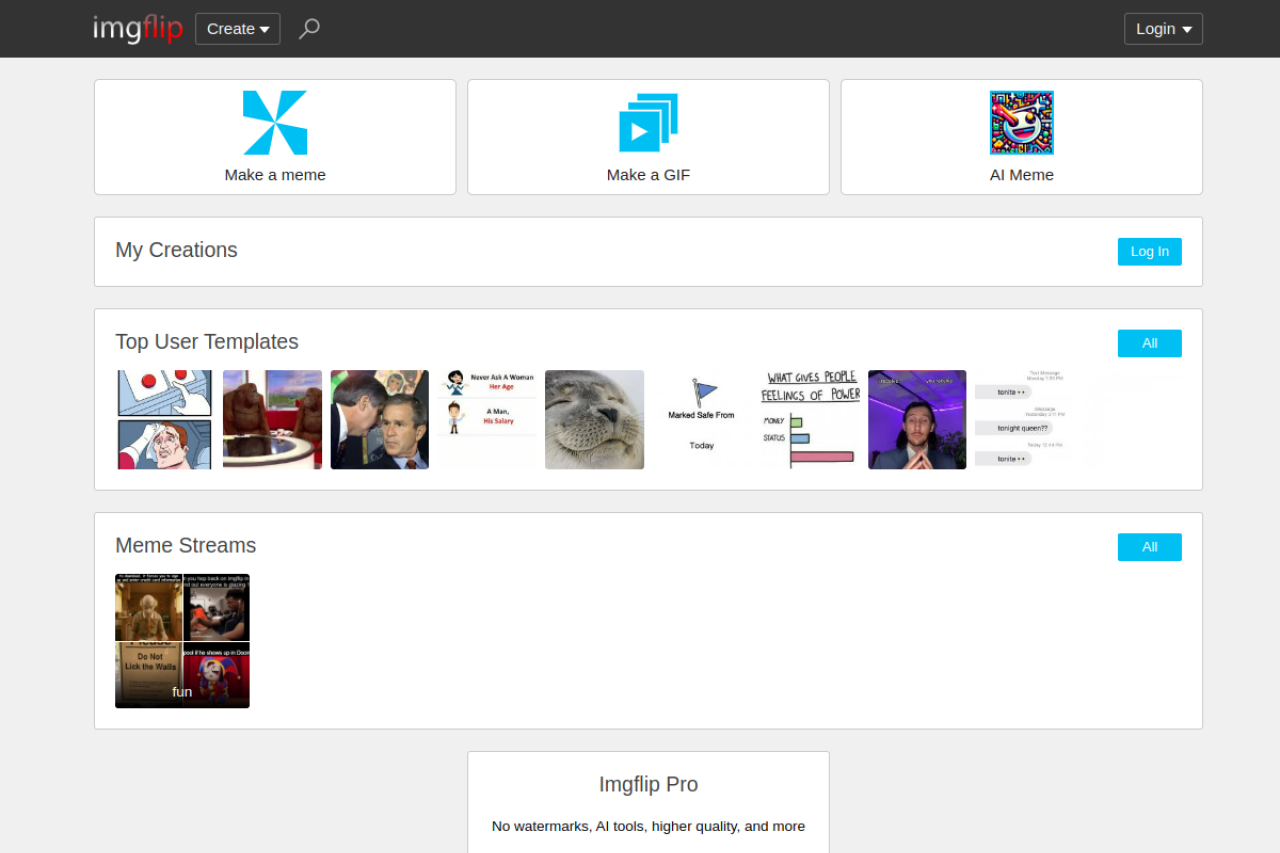The width and height of the screenshot is (1280, 853).
Task: Open the AI Meme colorful face icon
Action: pos(1021,123)
